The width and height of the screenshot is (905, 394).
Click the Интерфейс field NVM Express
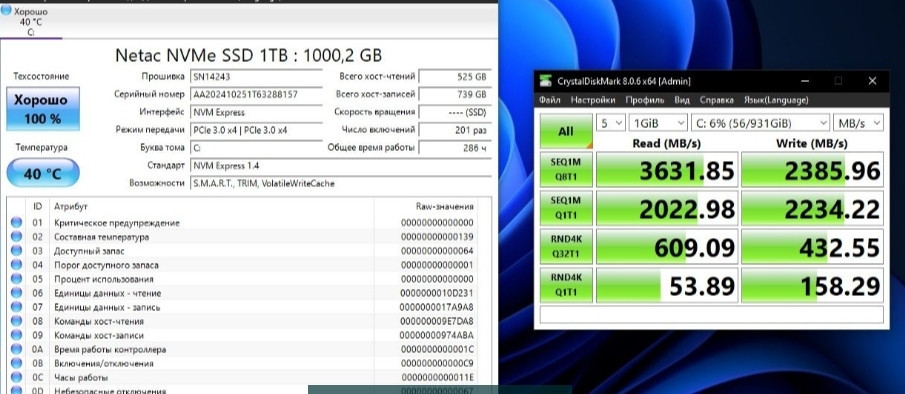point(256,112)
